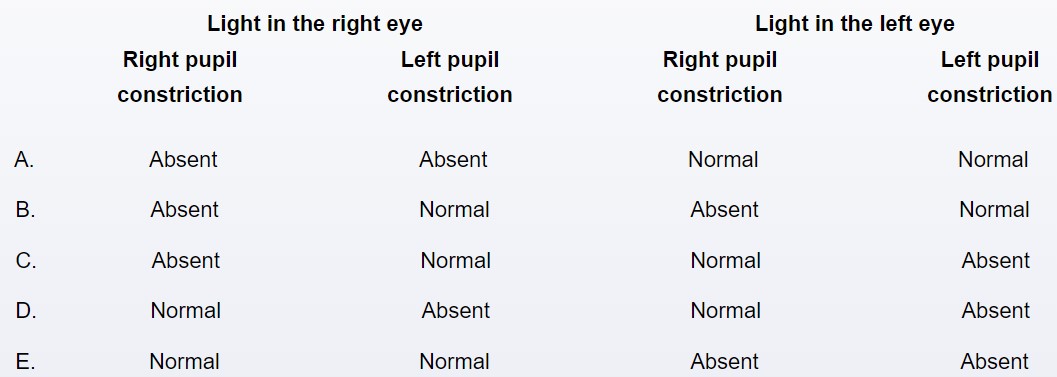Select answer option D label
1057x377 pixels.
[x=26, y=311]
